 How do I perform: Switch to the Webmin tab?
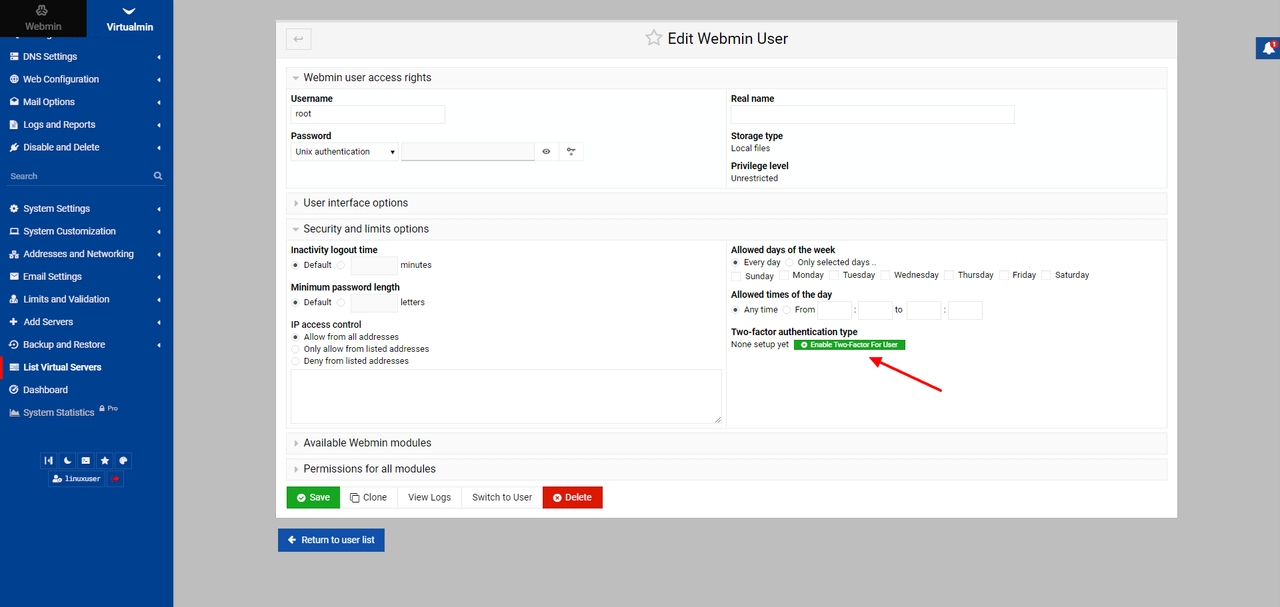pos(43,18)
